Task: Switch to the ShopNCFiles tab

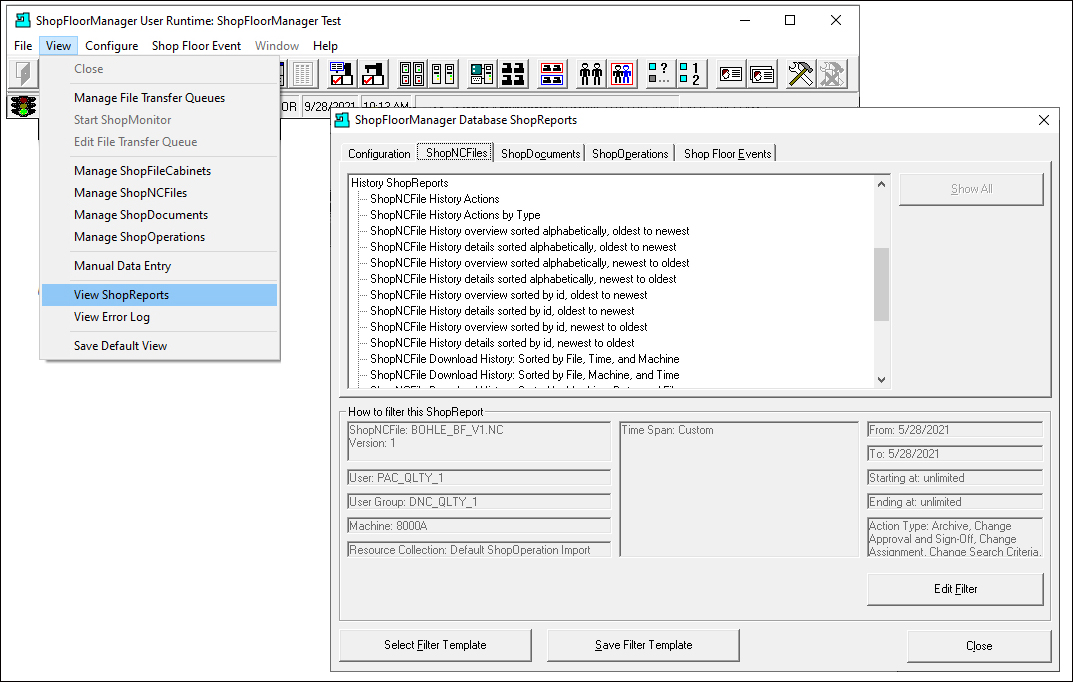Action: (x=456, y=153)
